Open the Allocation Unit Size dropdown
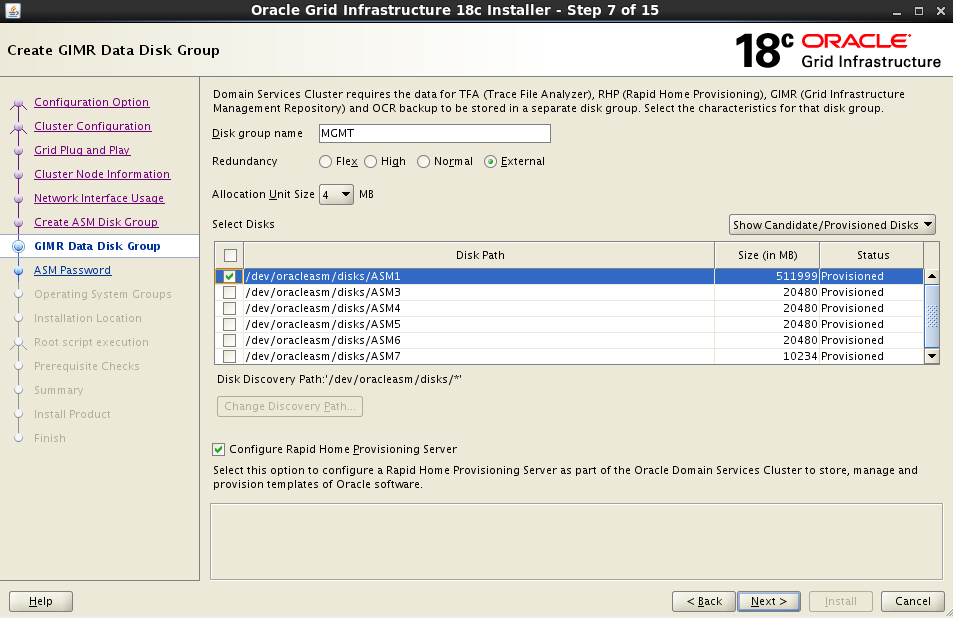The image size is (953, 618). (x=336, y=194)
